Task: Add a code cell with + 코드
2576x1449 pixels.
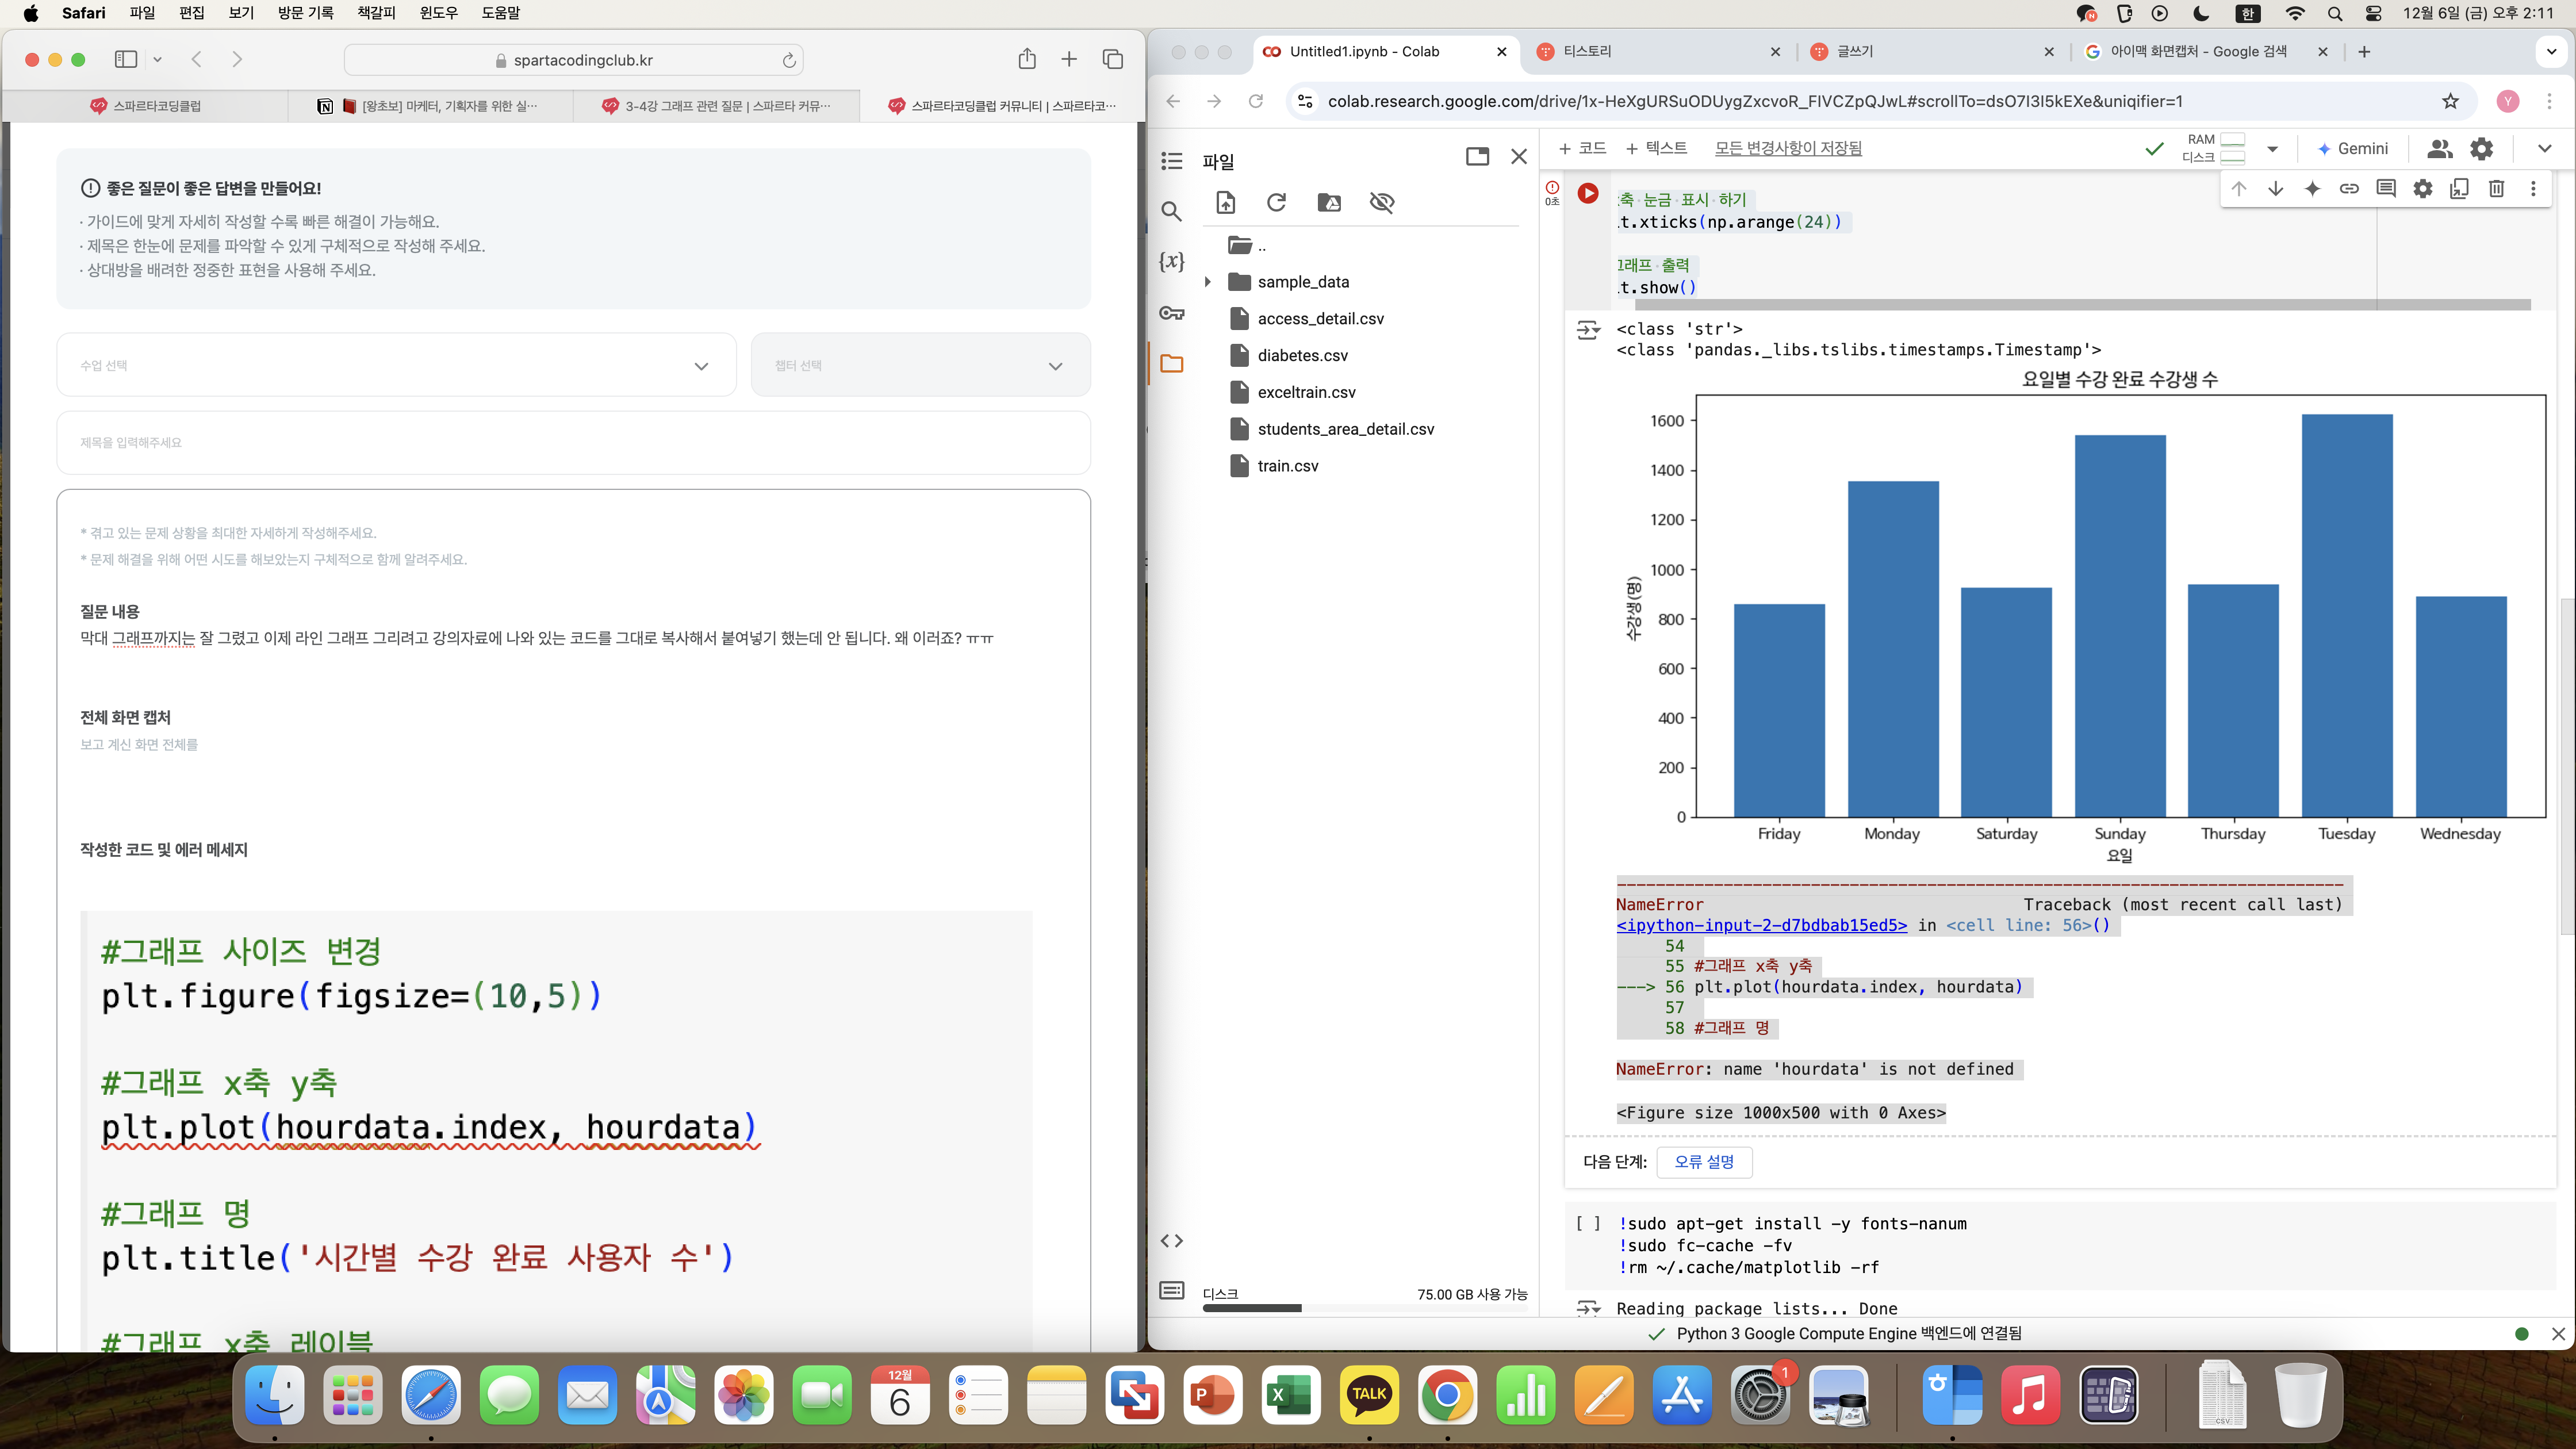Action: (x=1582, y=148)
